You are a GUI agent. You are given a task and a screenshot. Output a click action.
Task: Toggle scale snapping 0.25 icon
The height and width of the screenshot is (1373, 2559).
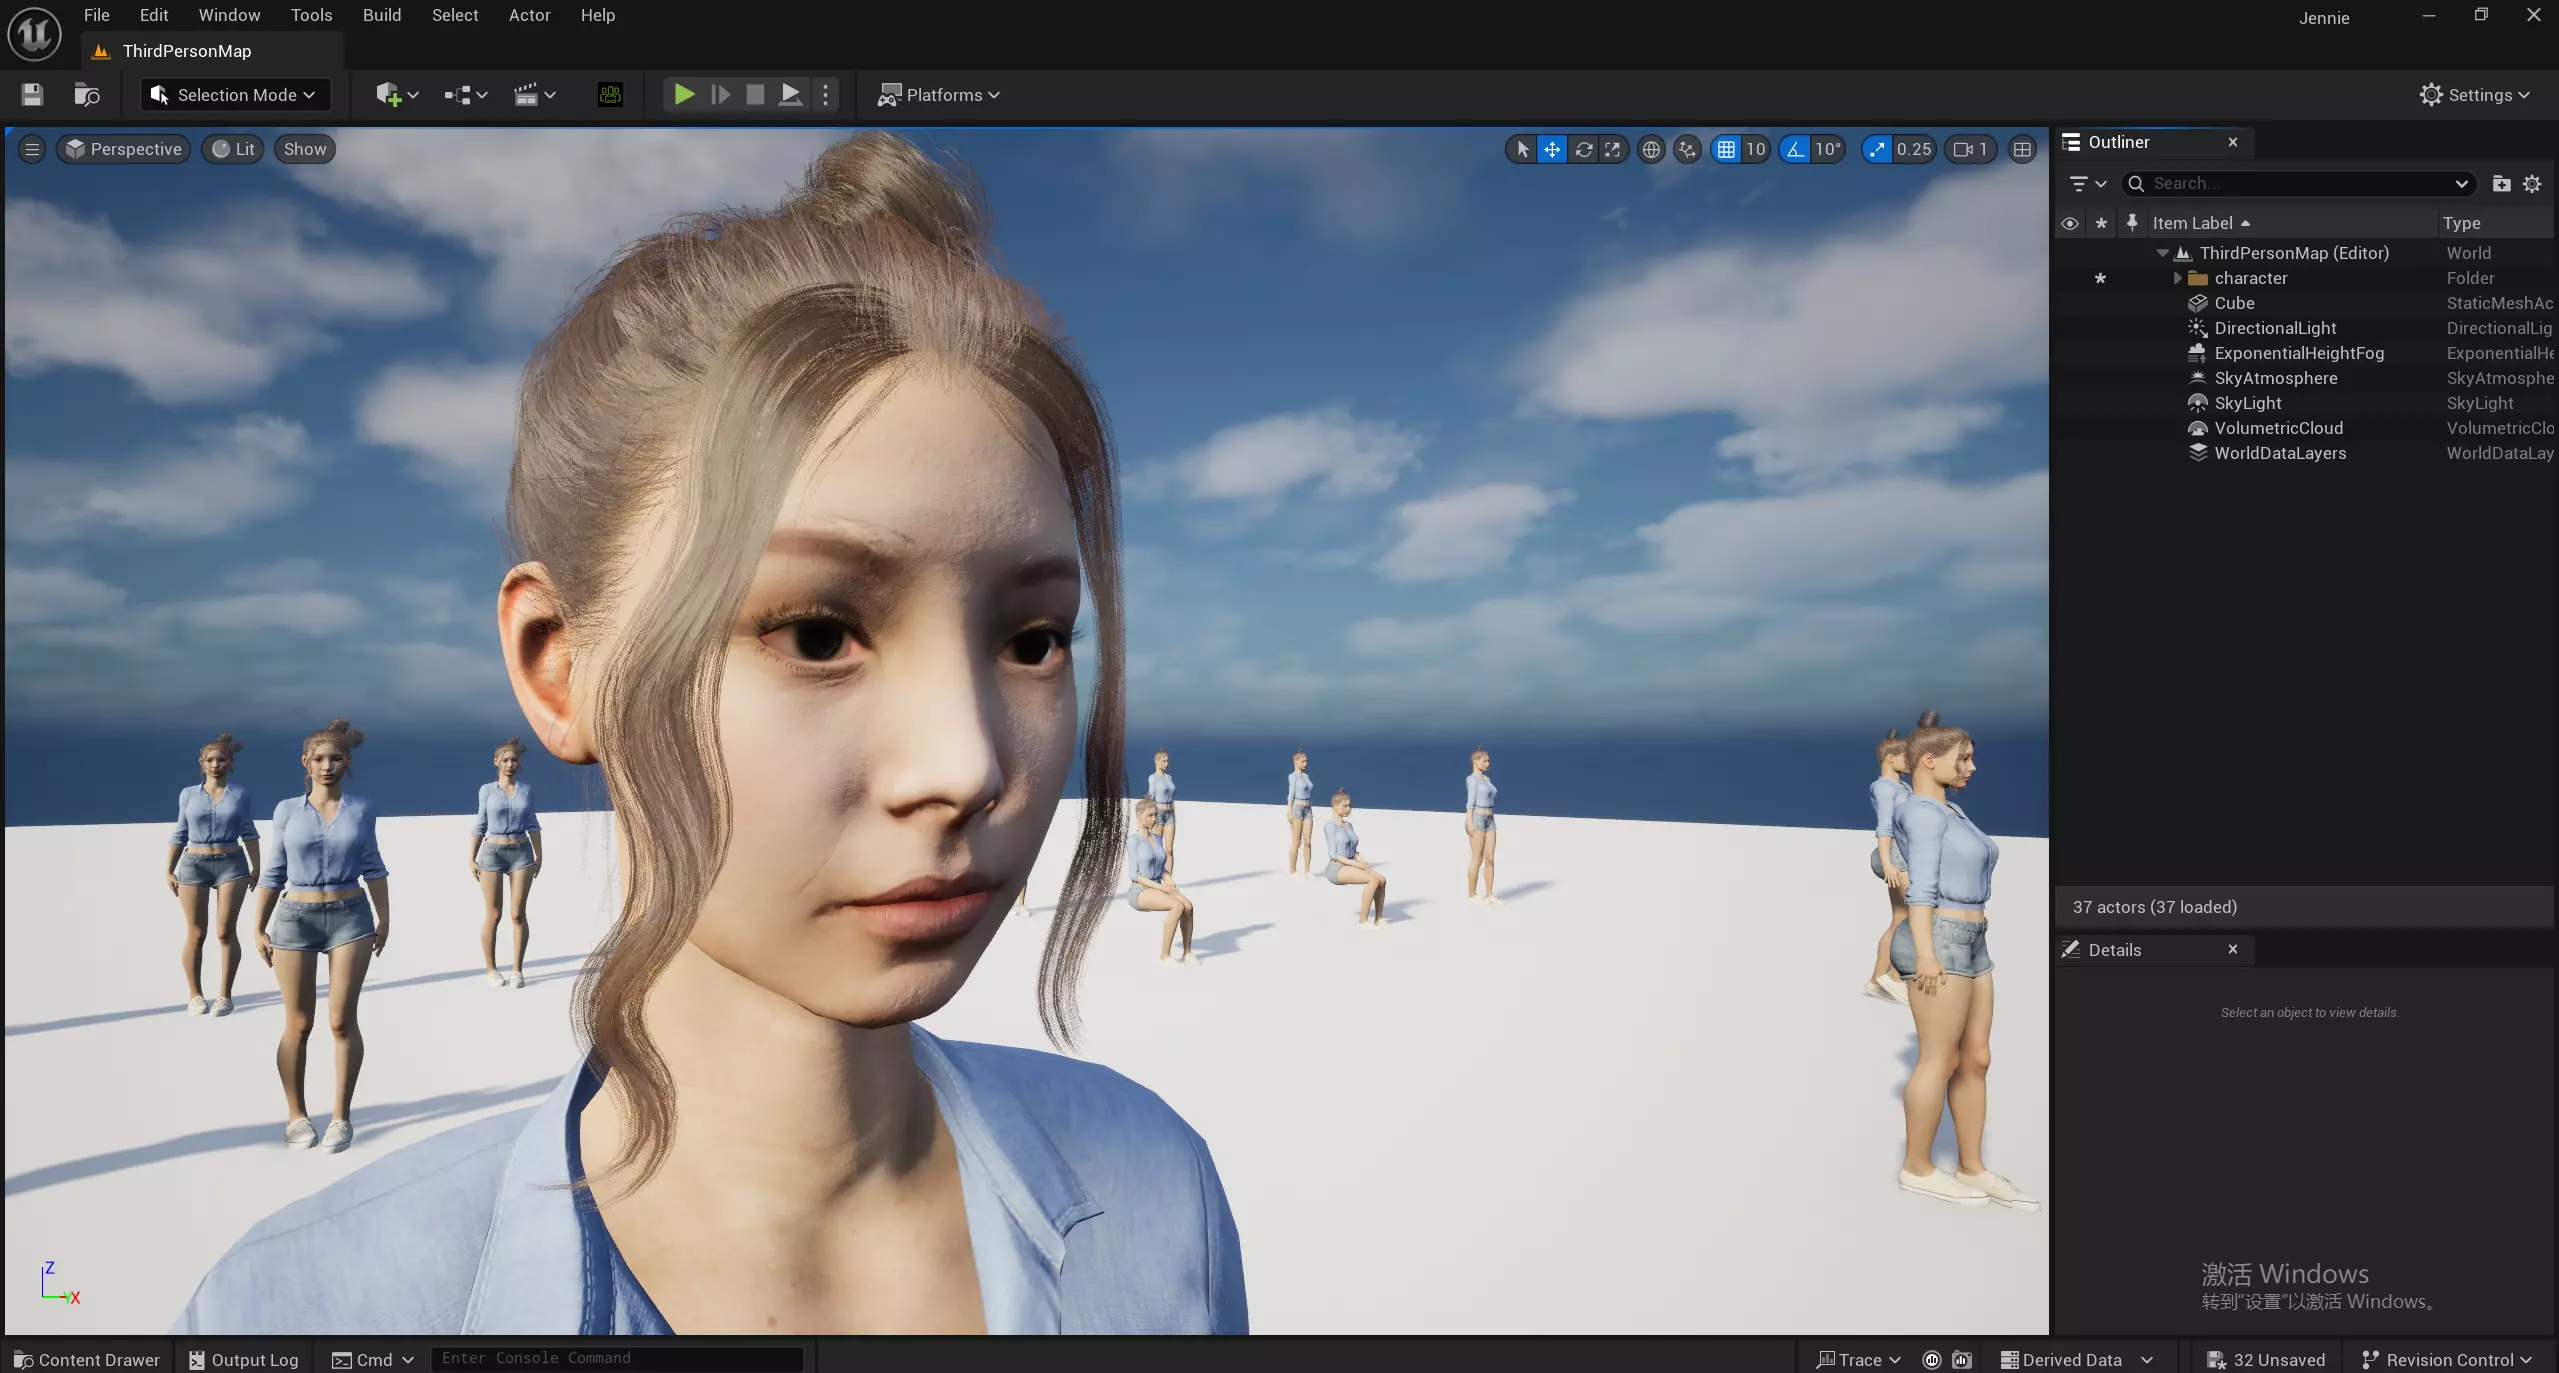tap(1877, 149)
